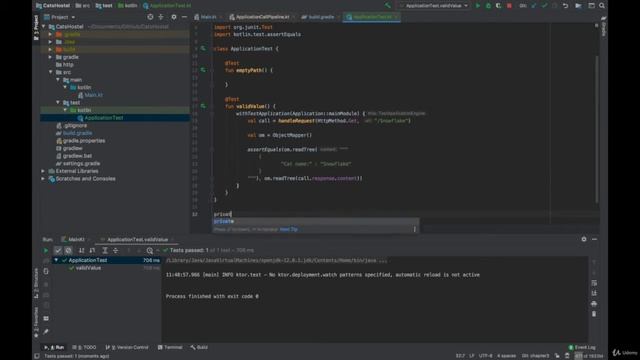640x360 pixels.
Task: Collapse the main folder
Action: [58, 80]
